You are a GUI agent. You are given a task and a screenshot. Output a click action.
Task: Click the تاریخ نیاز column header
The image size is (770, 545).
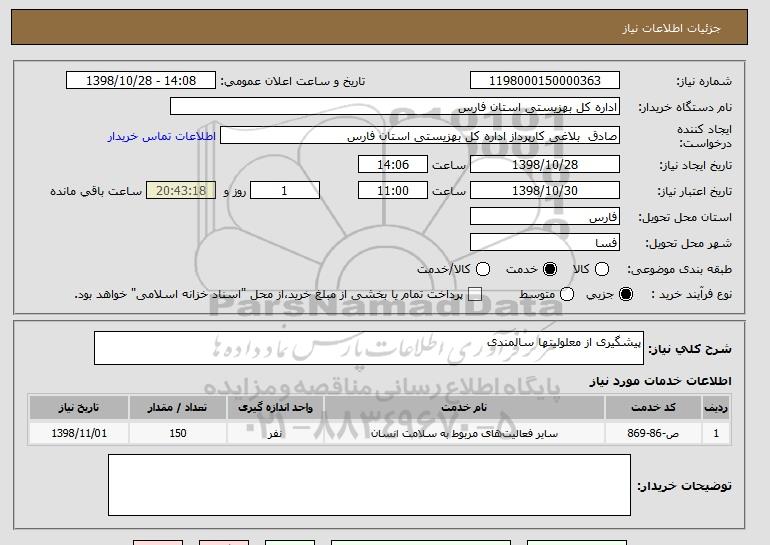pos(79,408)
